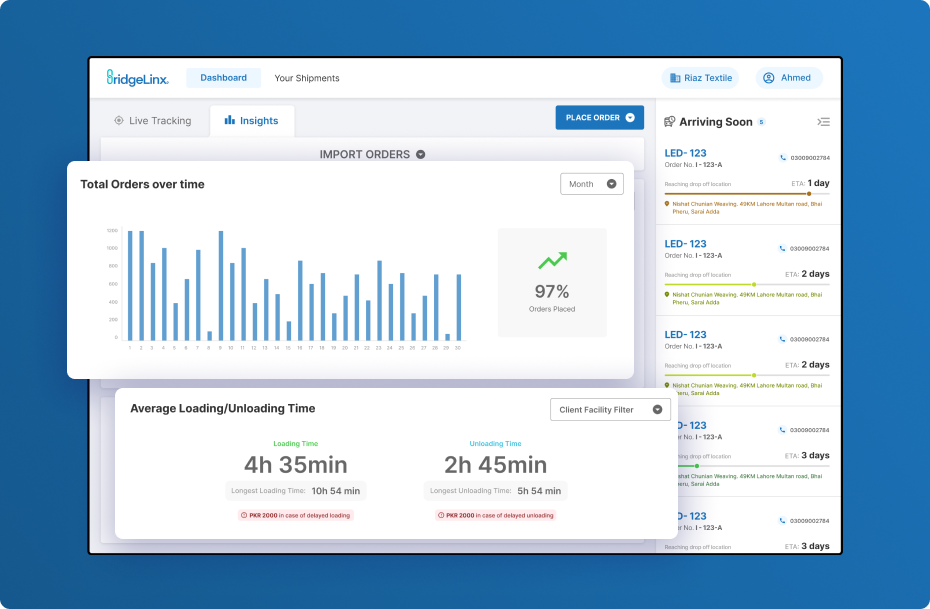Viewport: 930px width, 609px height.
Task: Collapse the Arriving Soon side panel
Action: pyautogui.click(x=823, y=122)
